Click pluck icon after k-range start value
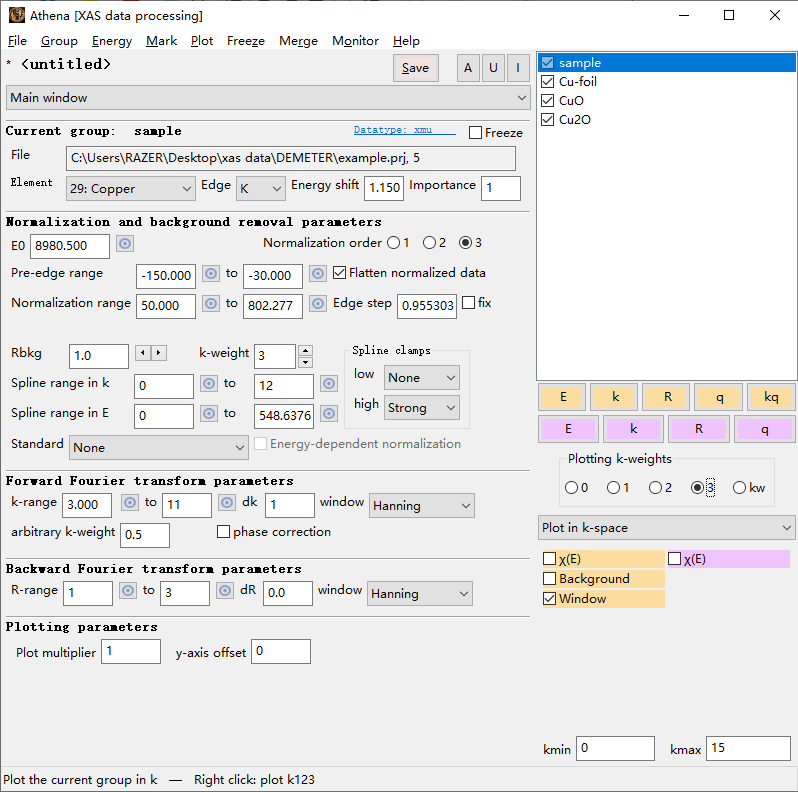798x792 pixels. [x=128, y=504]
